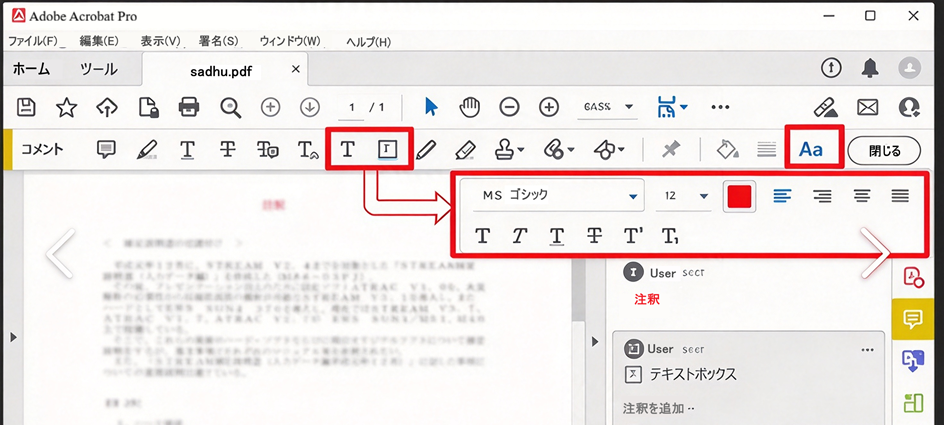Screen dimensions: 944x425
Task: Expand the left navigation pane arrow
Action: [13, 337]
